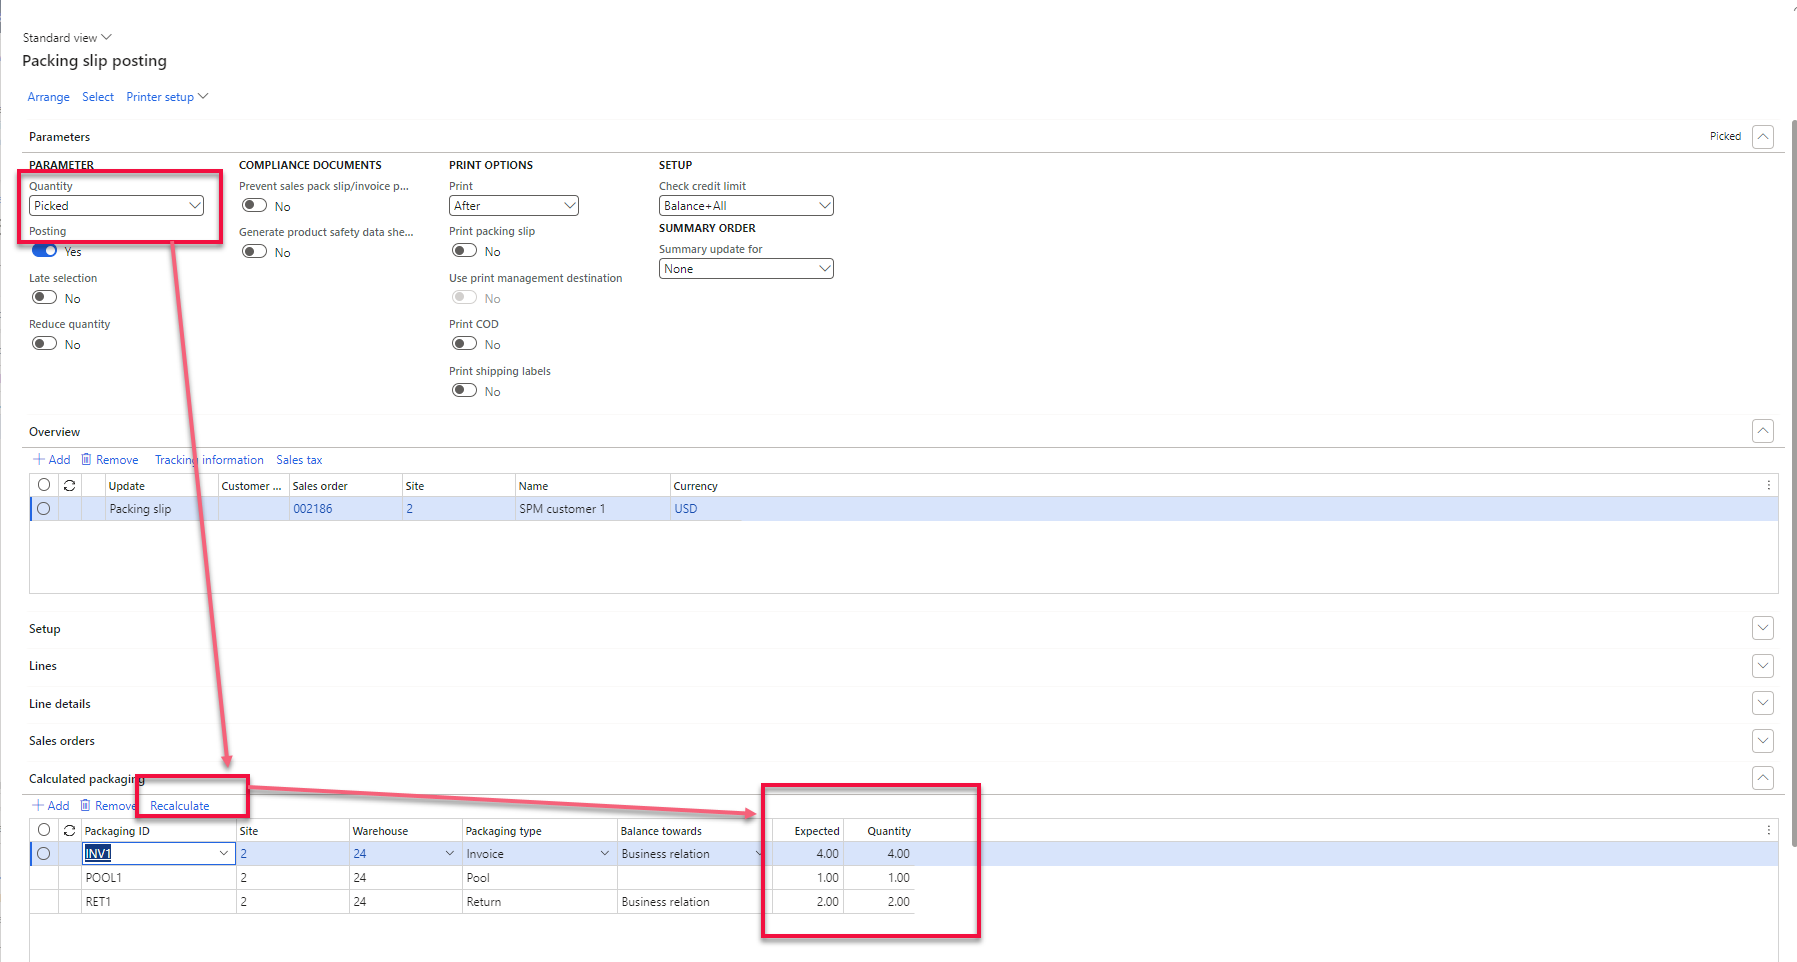Toggle the Posting switch
This screenshot has height=962, width=1797.
click(45, 251)
